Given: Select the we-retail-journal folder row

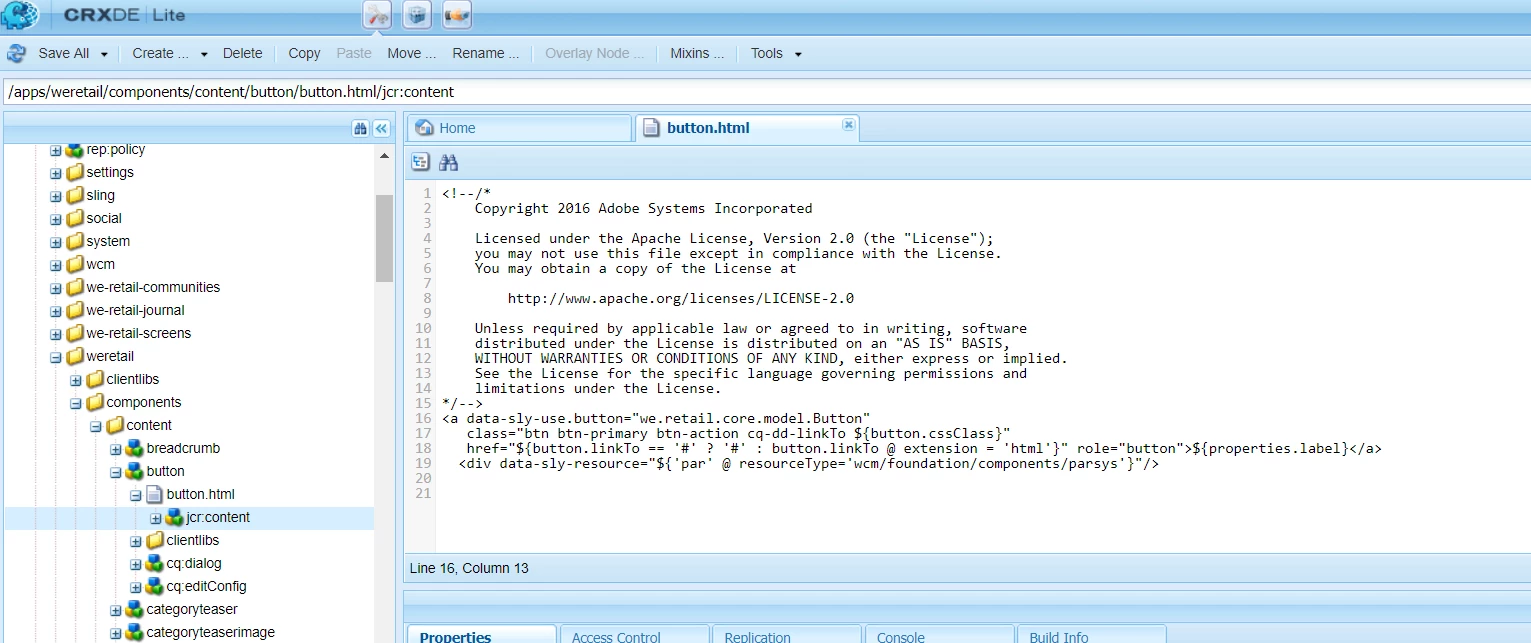Looking at the screenshot, I should [189, 310].
